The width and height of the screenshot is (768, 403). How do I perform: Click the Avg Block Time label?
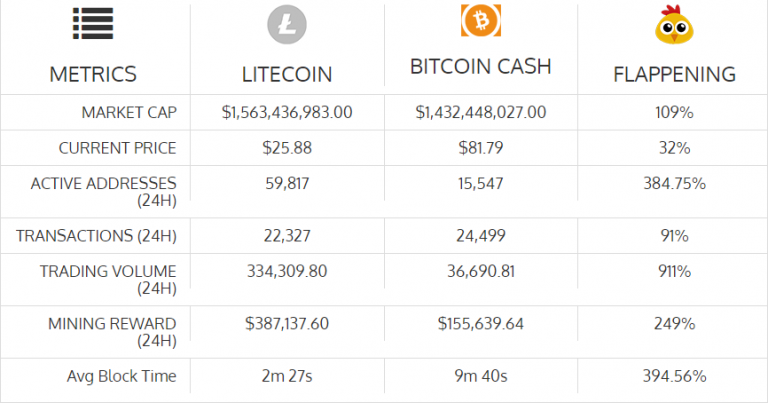tap(121, 376)
